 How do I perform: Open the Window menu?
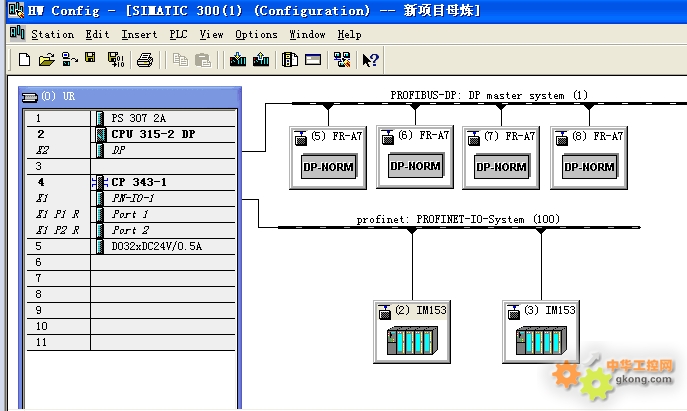tap(307, 34)
